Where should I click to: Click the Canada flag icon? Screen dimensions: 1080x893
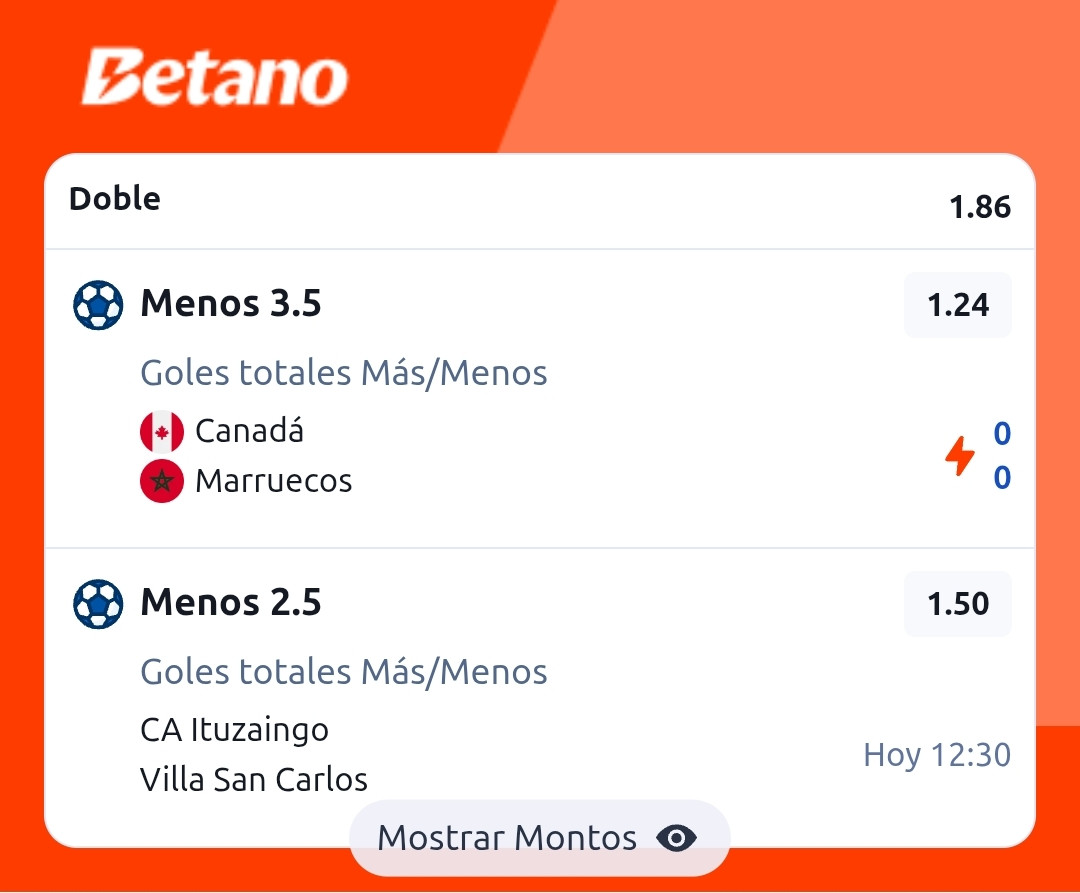click(x=162, y=432)
